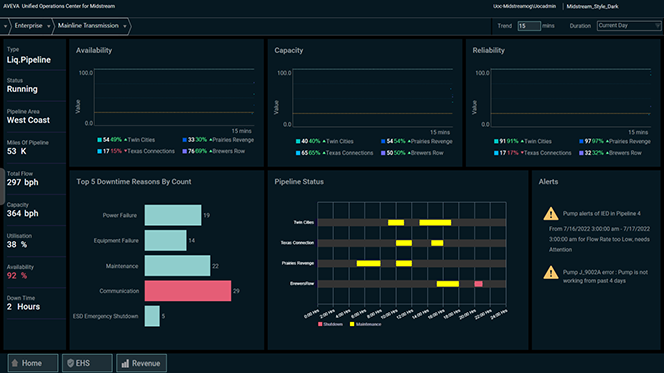Go to the Home page button
The width and height of the screenshot is (664, 373).
(33, 363)
